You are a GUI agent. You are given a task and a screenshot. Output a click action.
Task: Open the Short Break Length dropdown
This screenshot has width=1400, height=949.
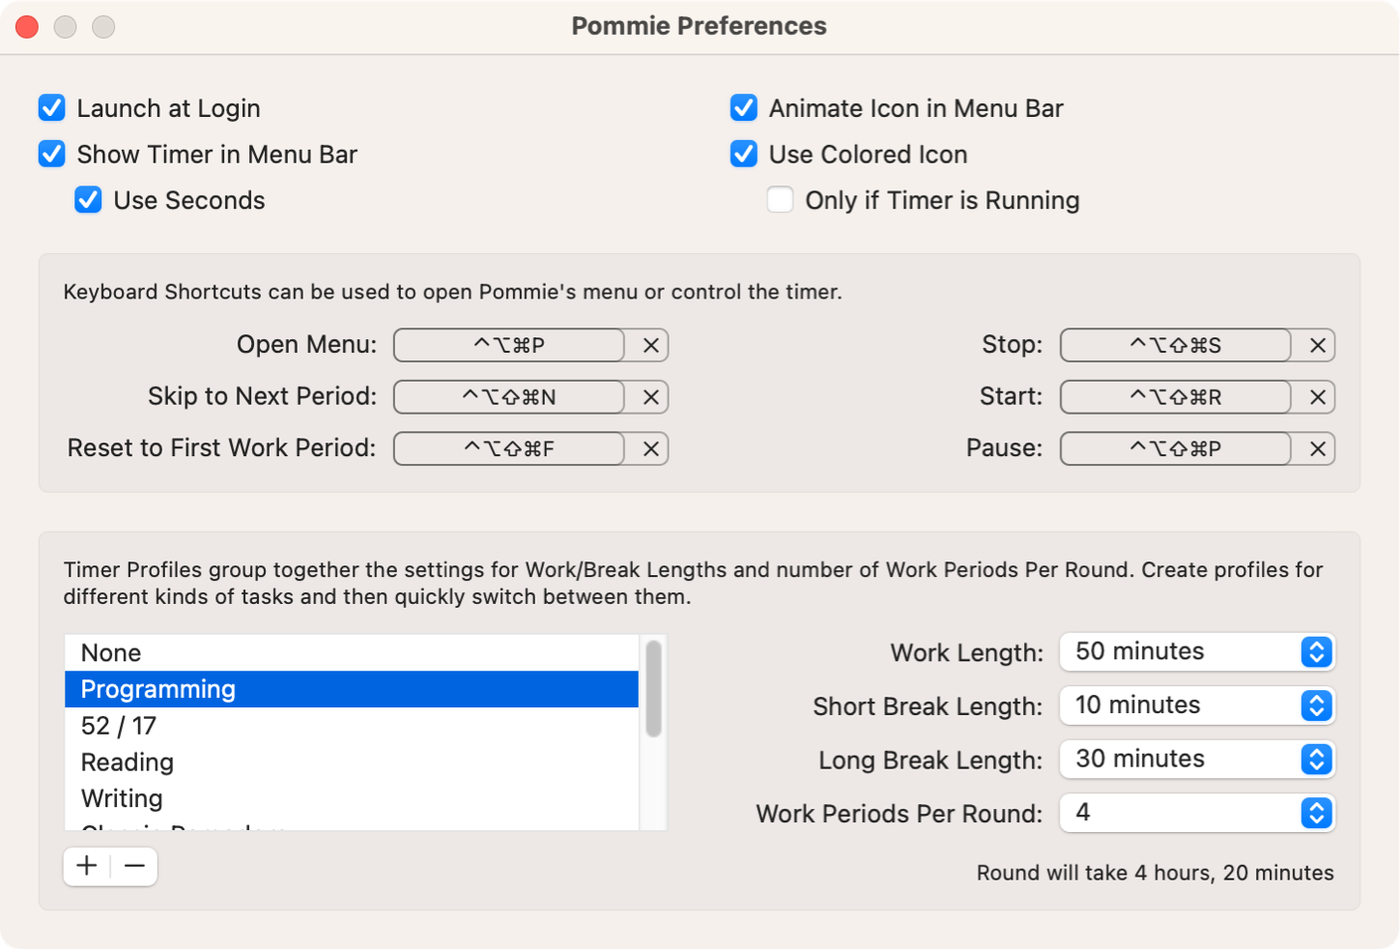[x=1197, y=706]
